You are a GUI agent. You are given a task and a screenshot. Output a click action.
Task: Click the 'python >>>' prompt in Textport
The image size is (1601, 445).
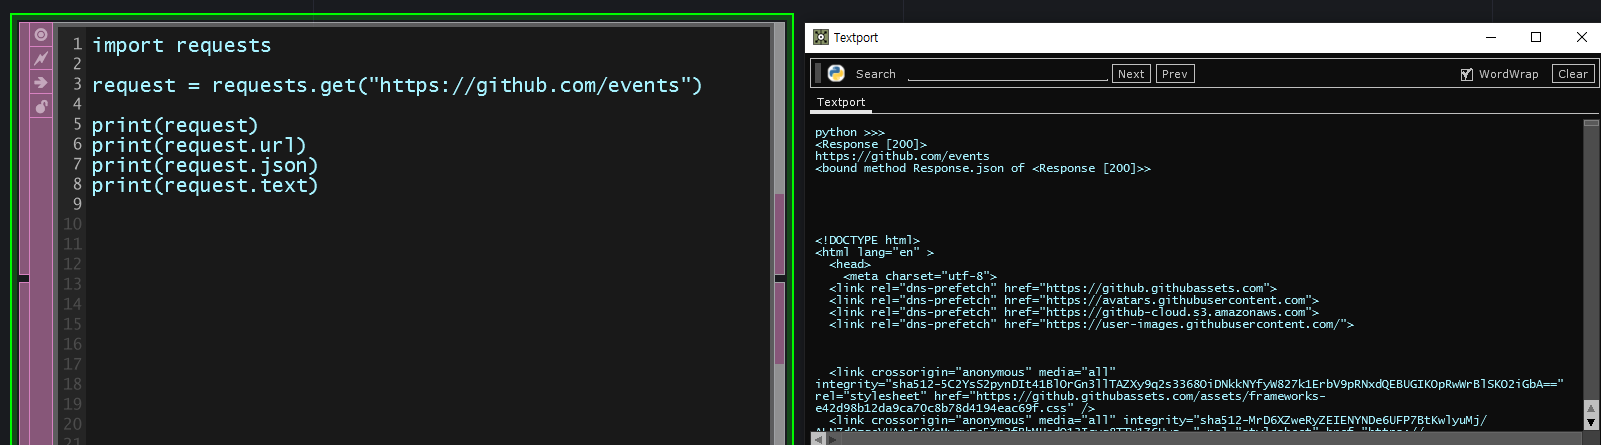coord(850,132)
